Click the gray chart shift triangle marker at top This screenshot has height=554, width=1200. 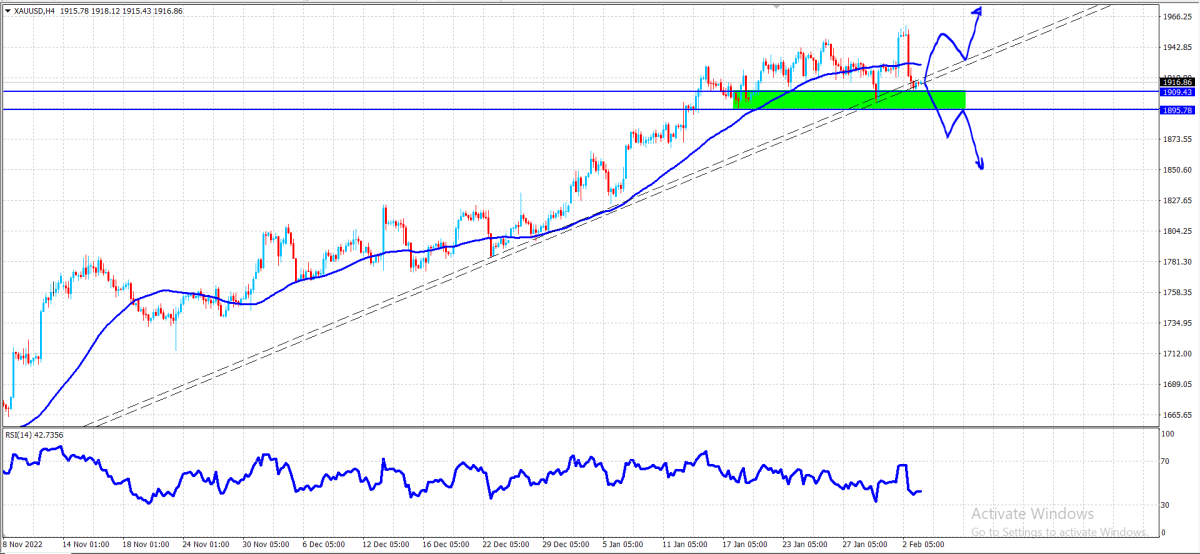(776, 6)
